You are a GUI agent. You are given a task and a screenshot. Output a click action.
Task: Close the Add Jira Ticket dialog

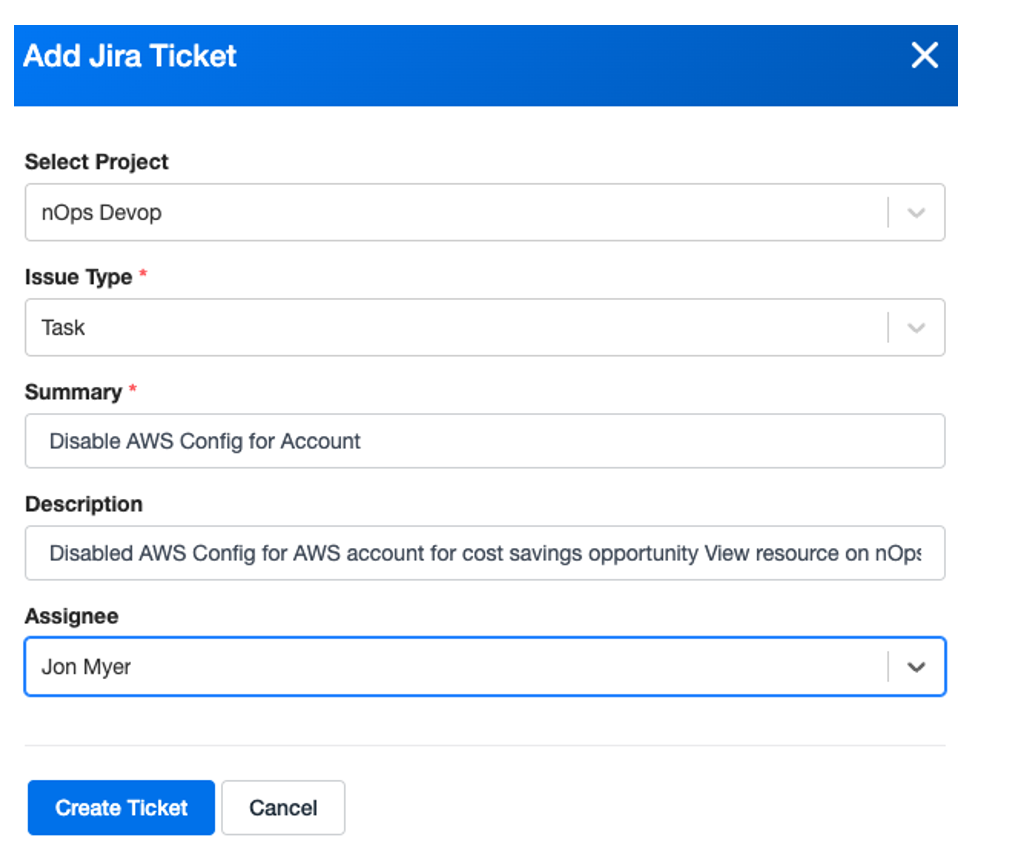coord(925,55)
